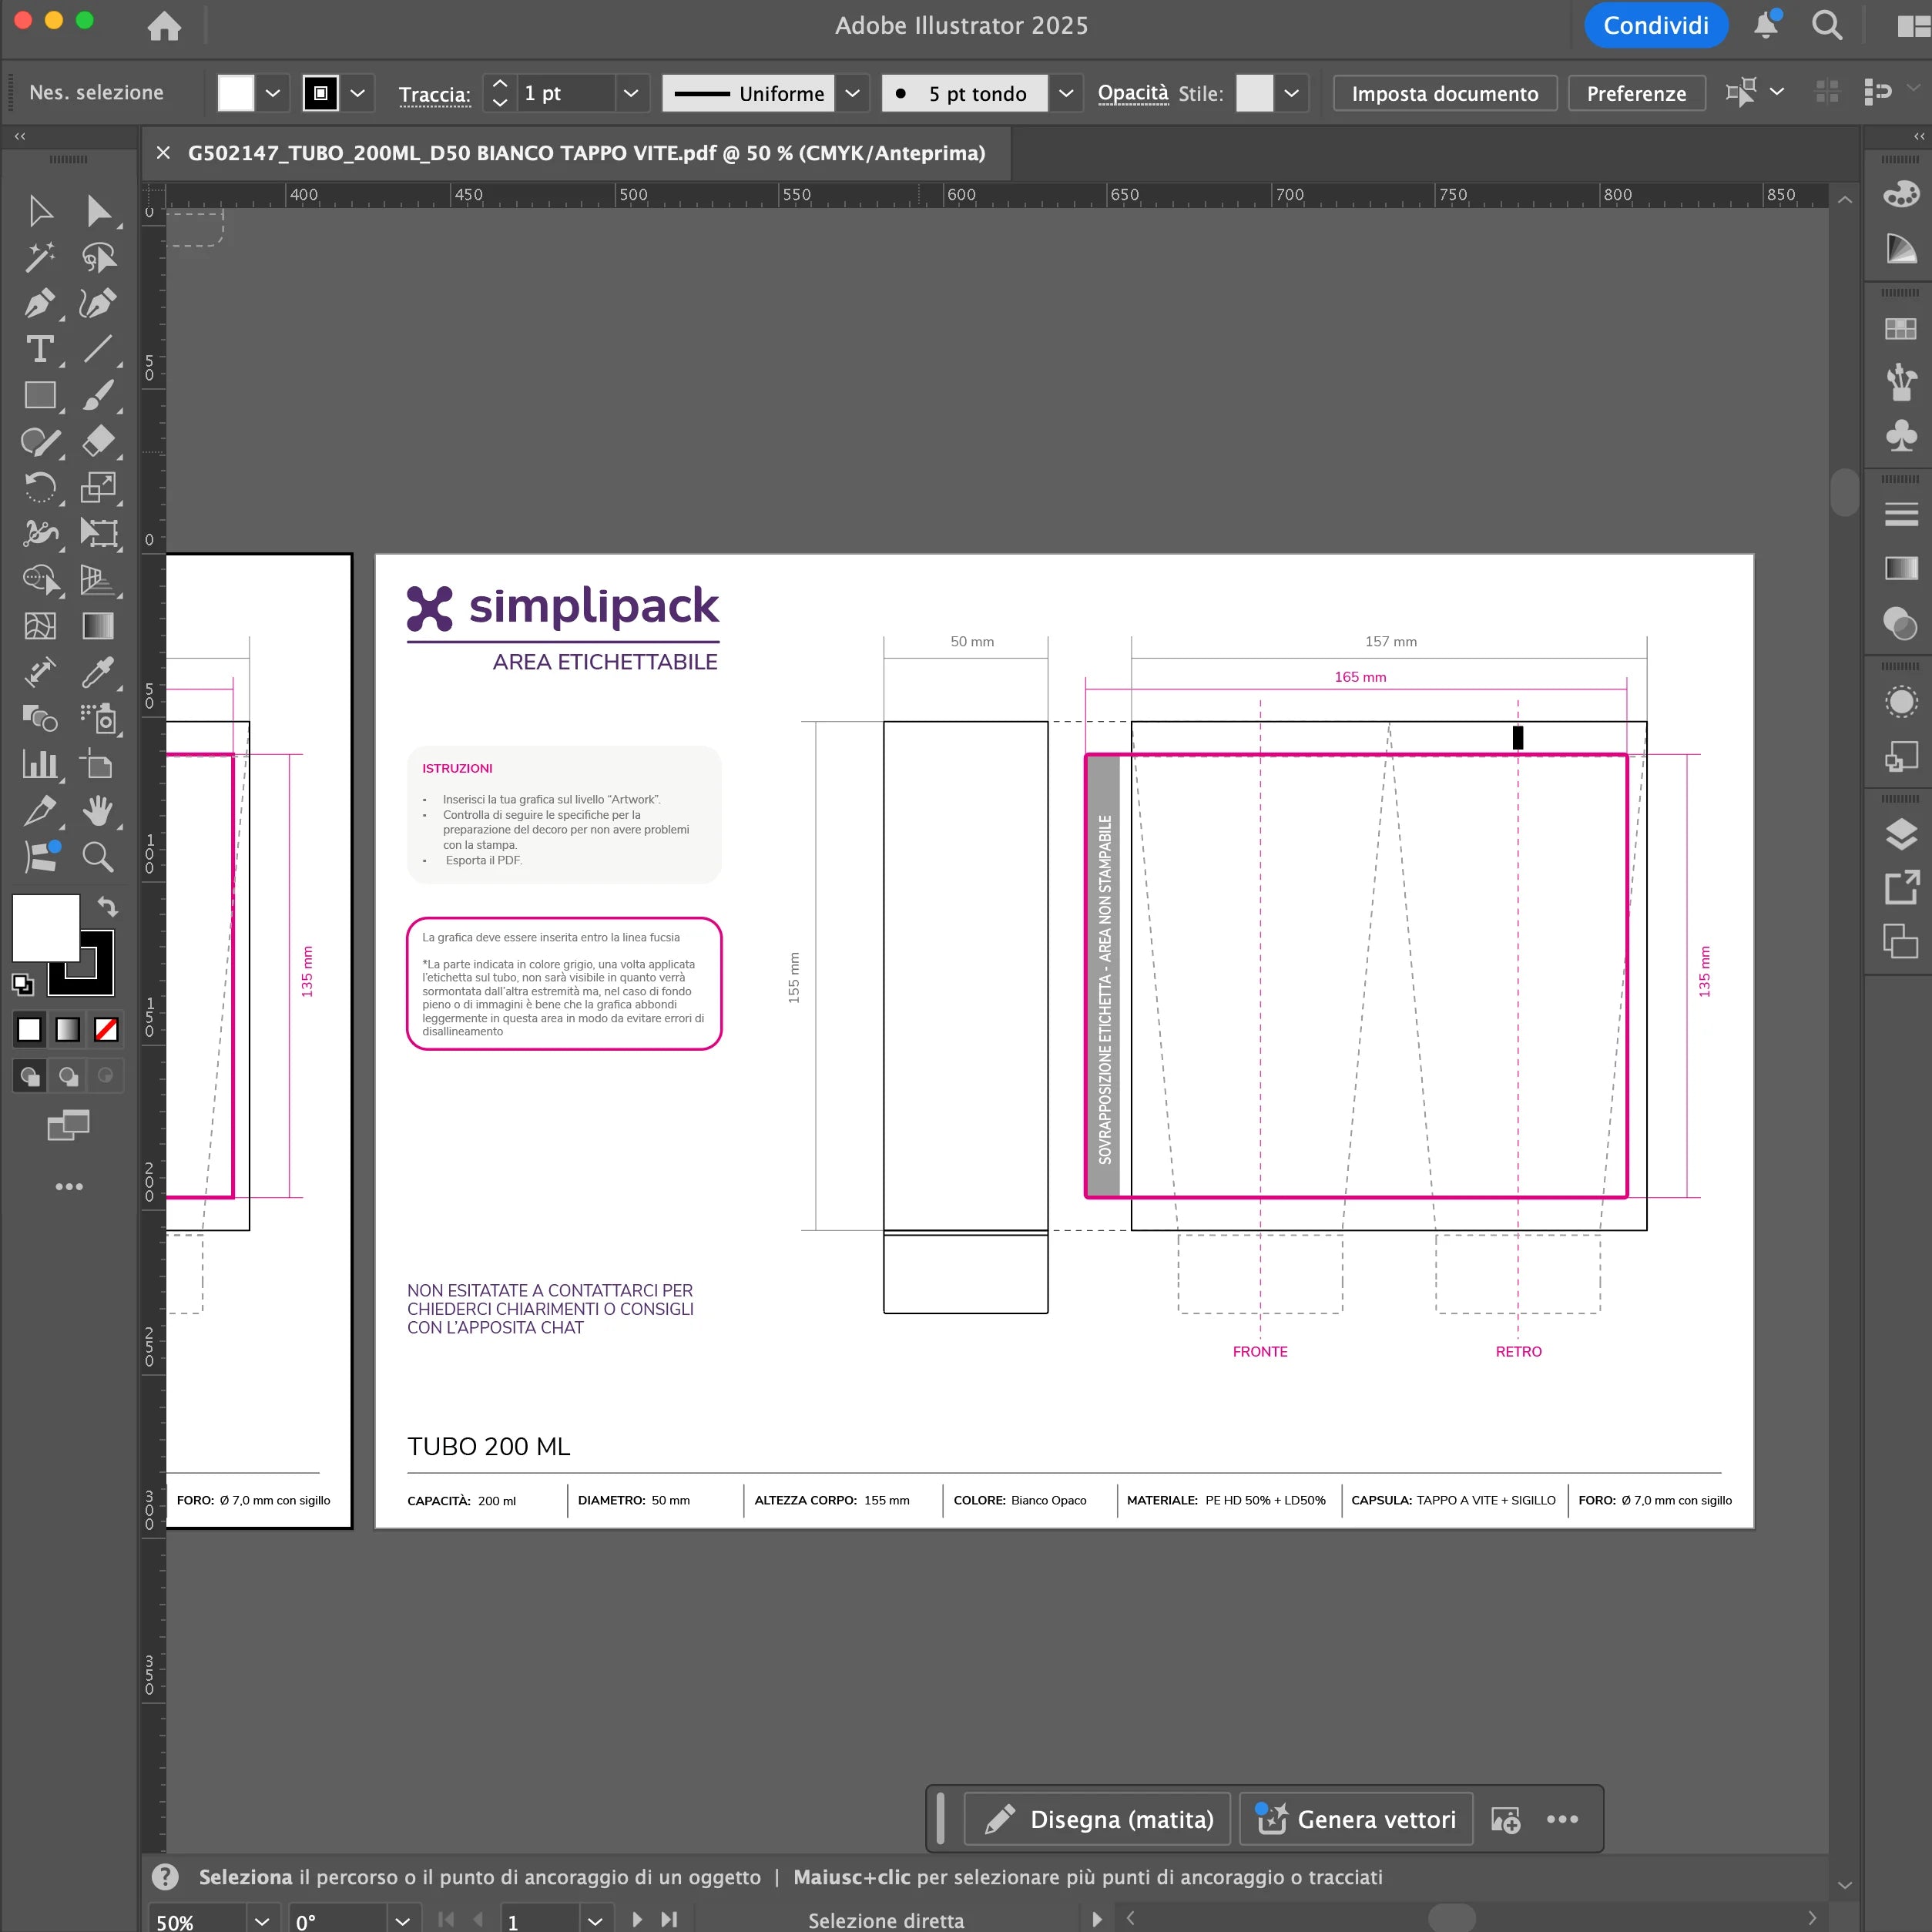Viewport: 1932px width, 1932px height.
Task: Increase stroke weight with up stepper
Action: click(x=500, y=84)
